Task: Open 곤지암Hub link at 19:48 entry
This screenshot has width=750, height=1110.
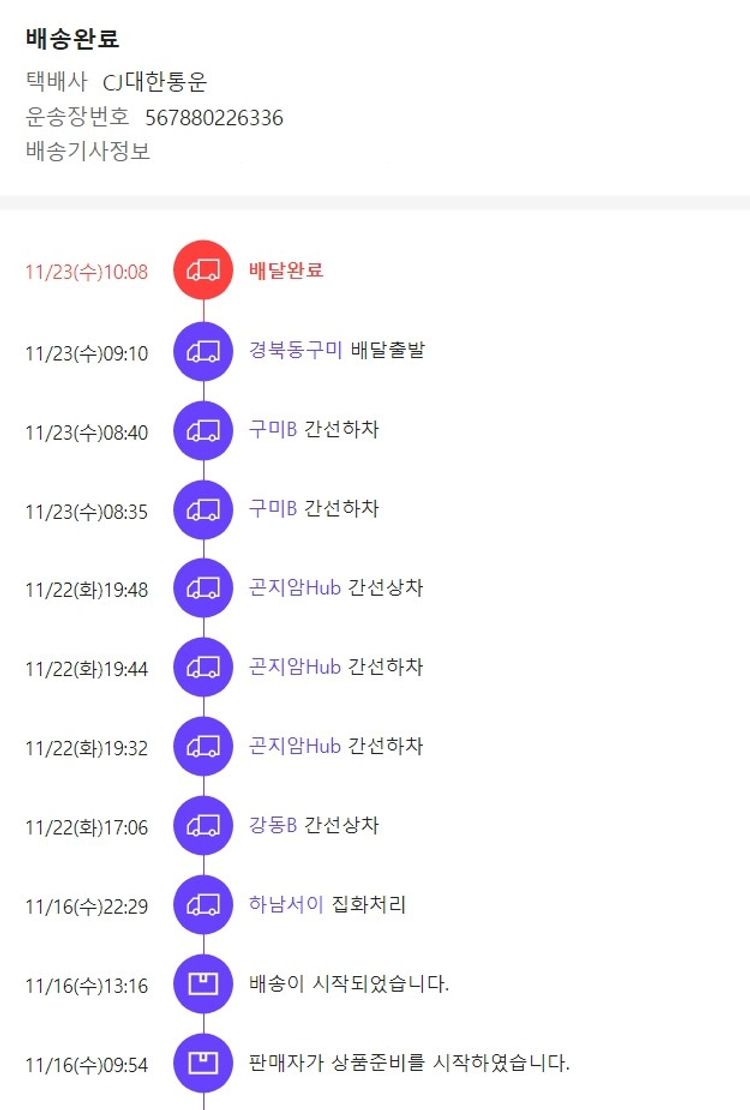Action: (x=295, y=587)
